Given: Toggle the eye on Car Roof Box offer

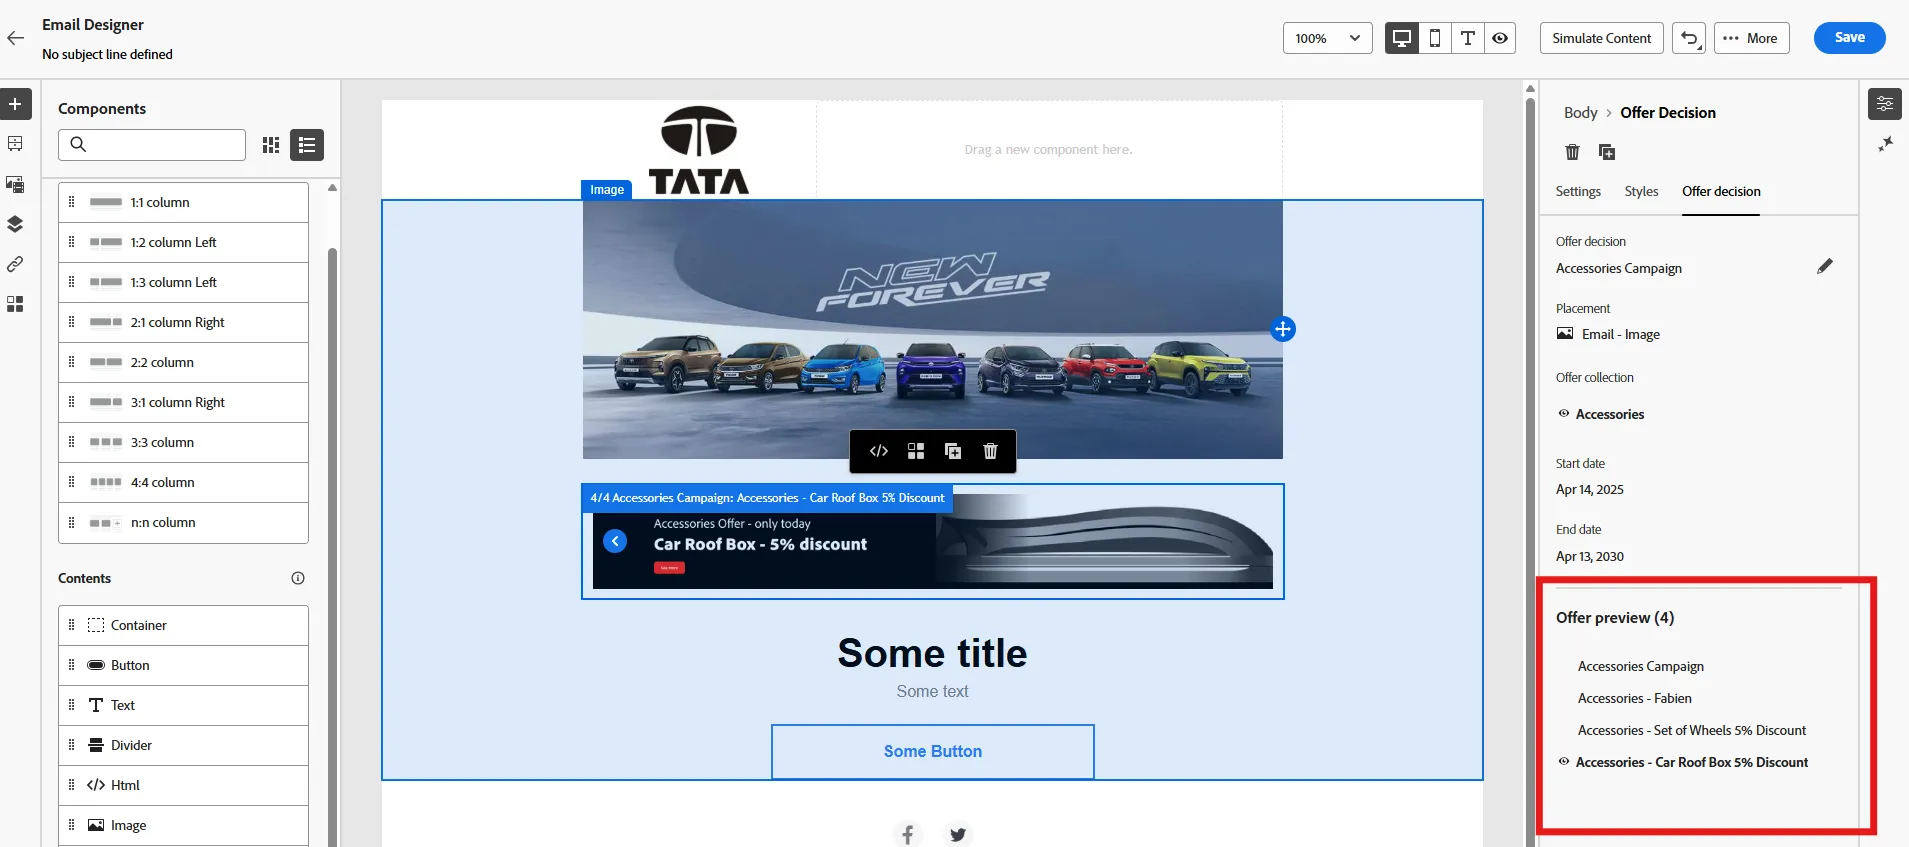Looking at the screenshot, I should click(x=1564, y=762).
